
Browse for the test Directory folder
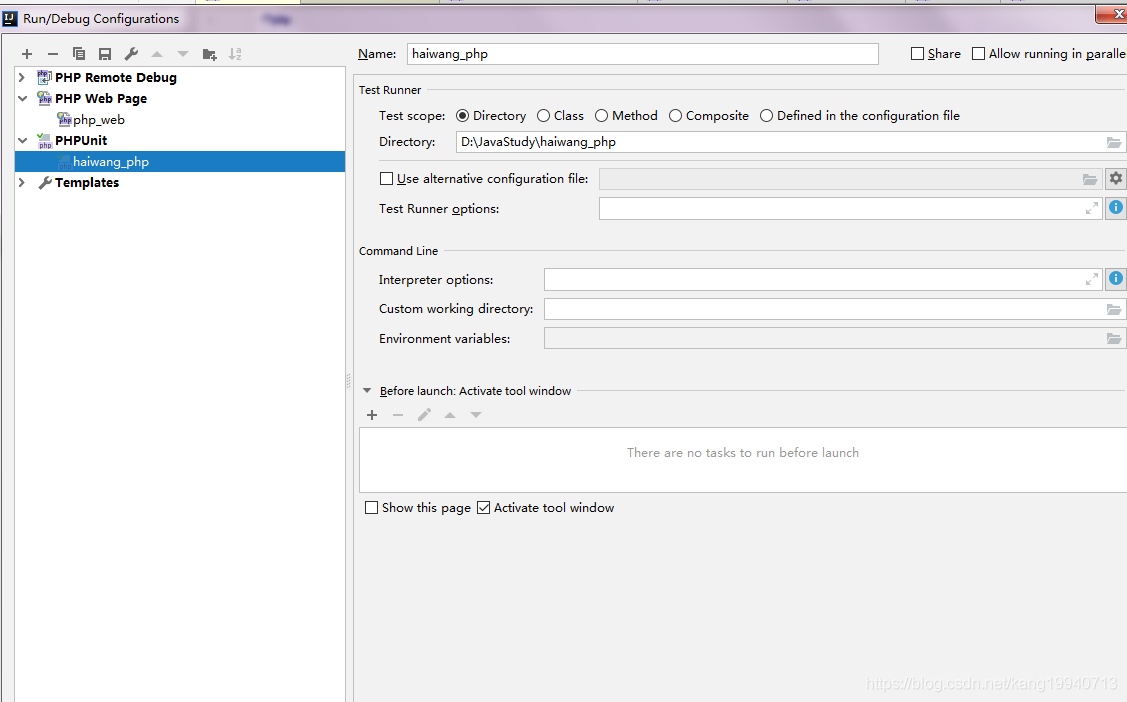point(1113,142)
